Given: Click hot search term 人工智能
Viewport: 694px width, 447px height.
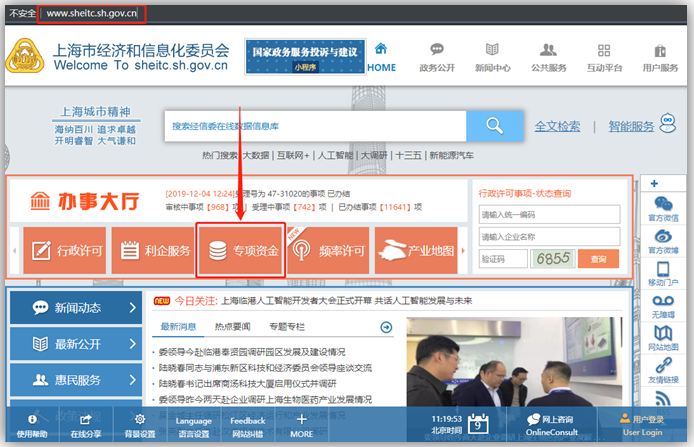Looking at the screenshot, I should tap(335, 155).
